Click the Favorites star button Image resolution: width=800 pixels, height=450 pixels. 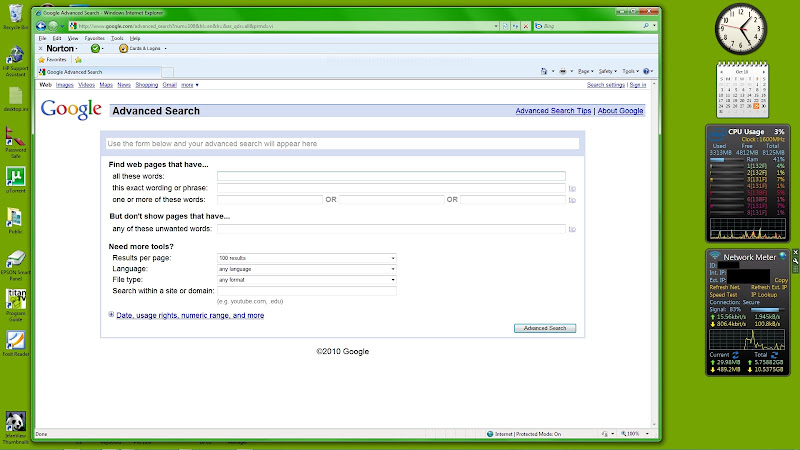click(53, 60)
